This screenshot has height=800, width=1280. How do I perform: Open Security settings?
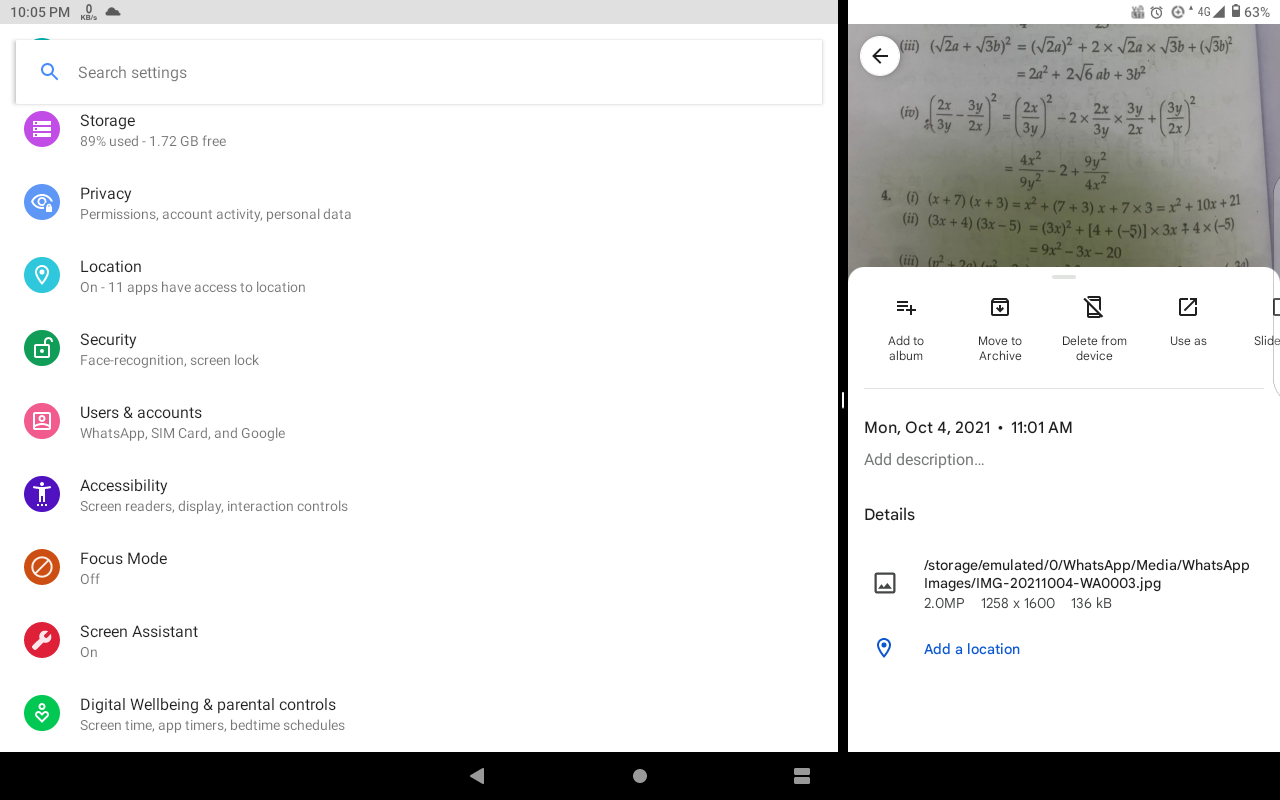point(419,349)
